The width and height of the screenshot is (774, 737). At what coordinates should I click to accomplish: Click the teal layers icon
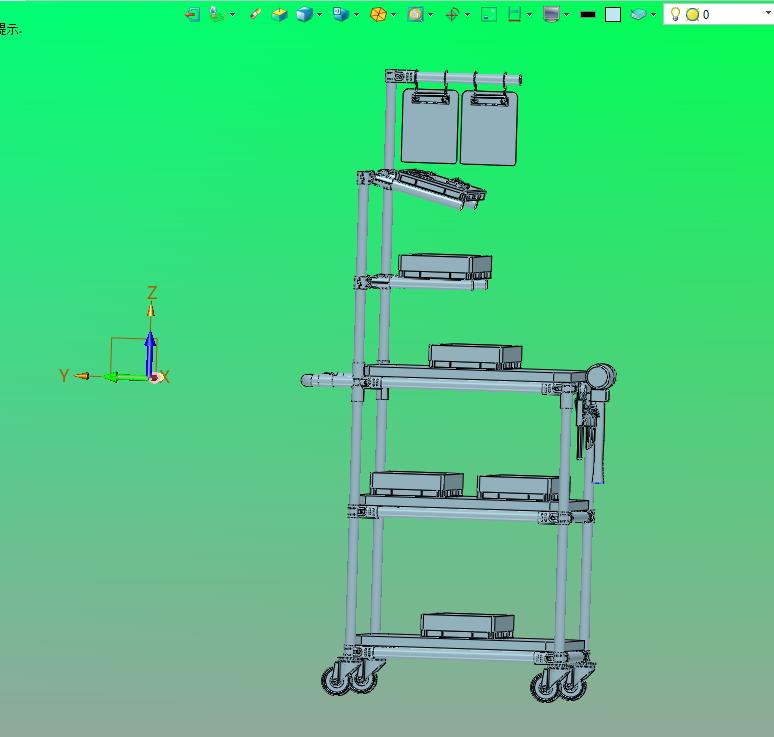(x=638, y=14)
